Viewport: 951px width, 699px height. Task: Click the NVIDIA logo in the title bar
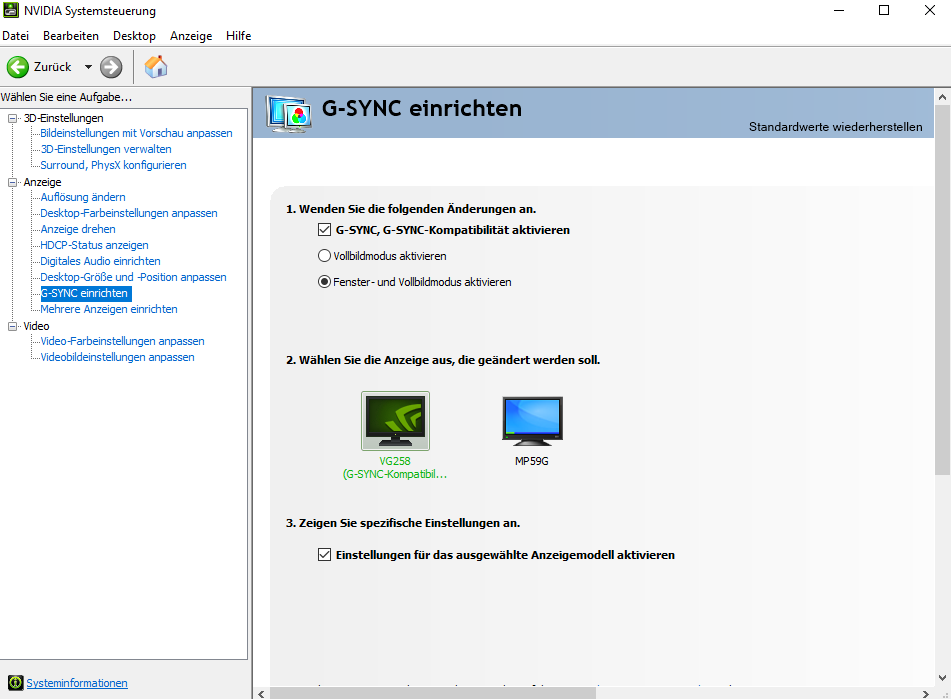point(11,11)
